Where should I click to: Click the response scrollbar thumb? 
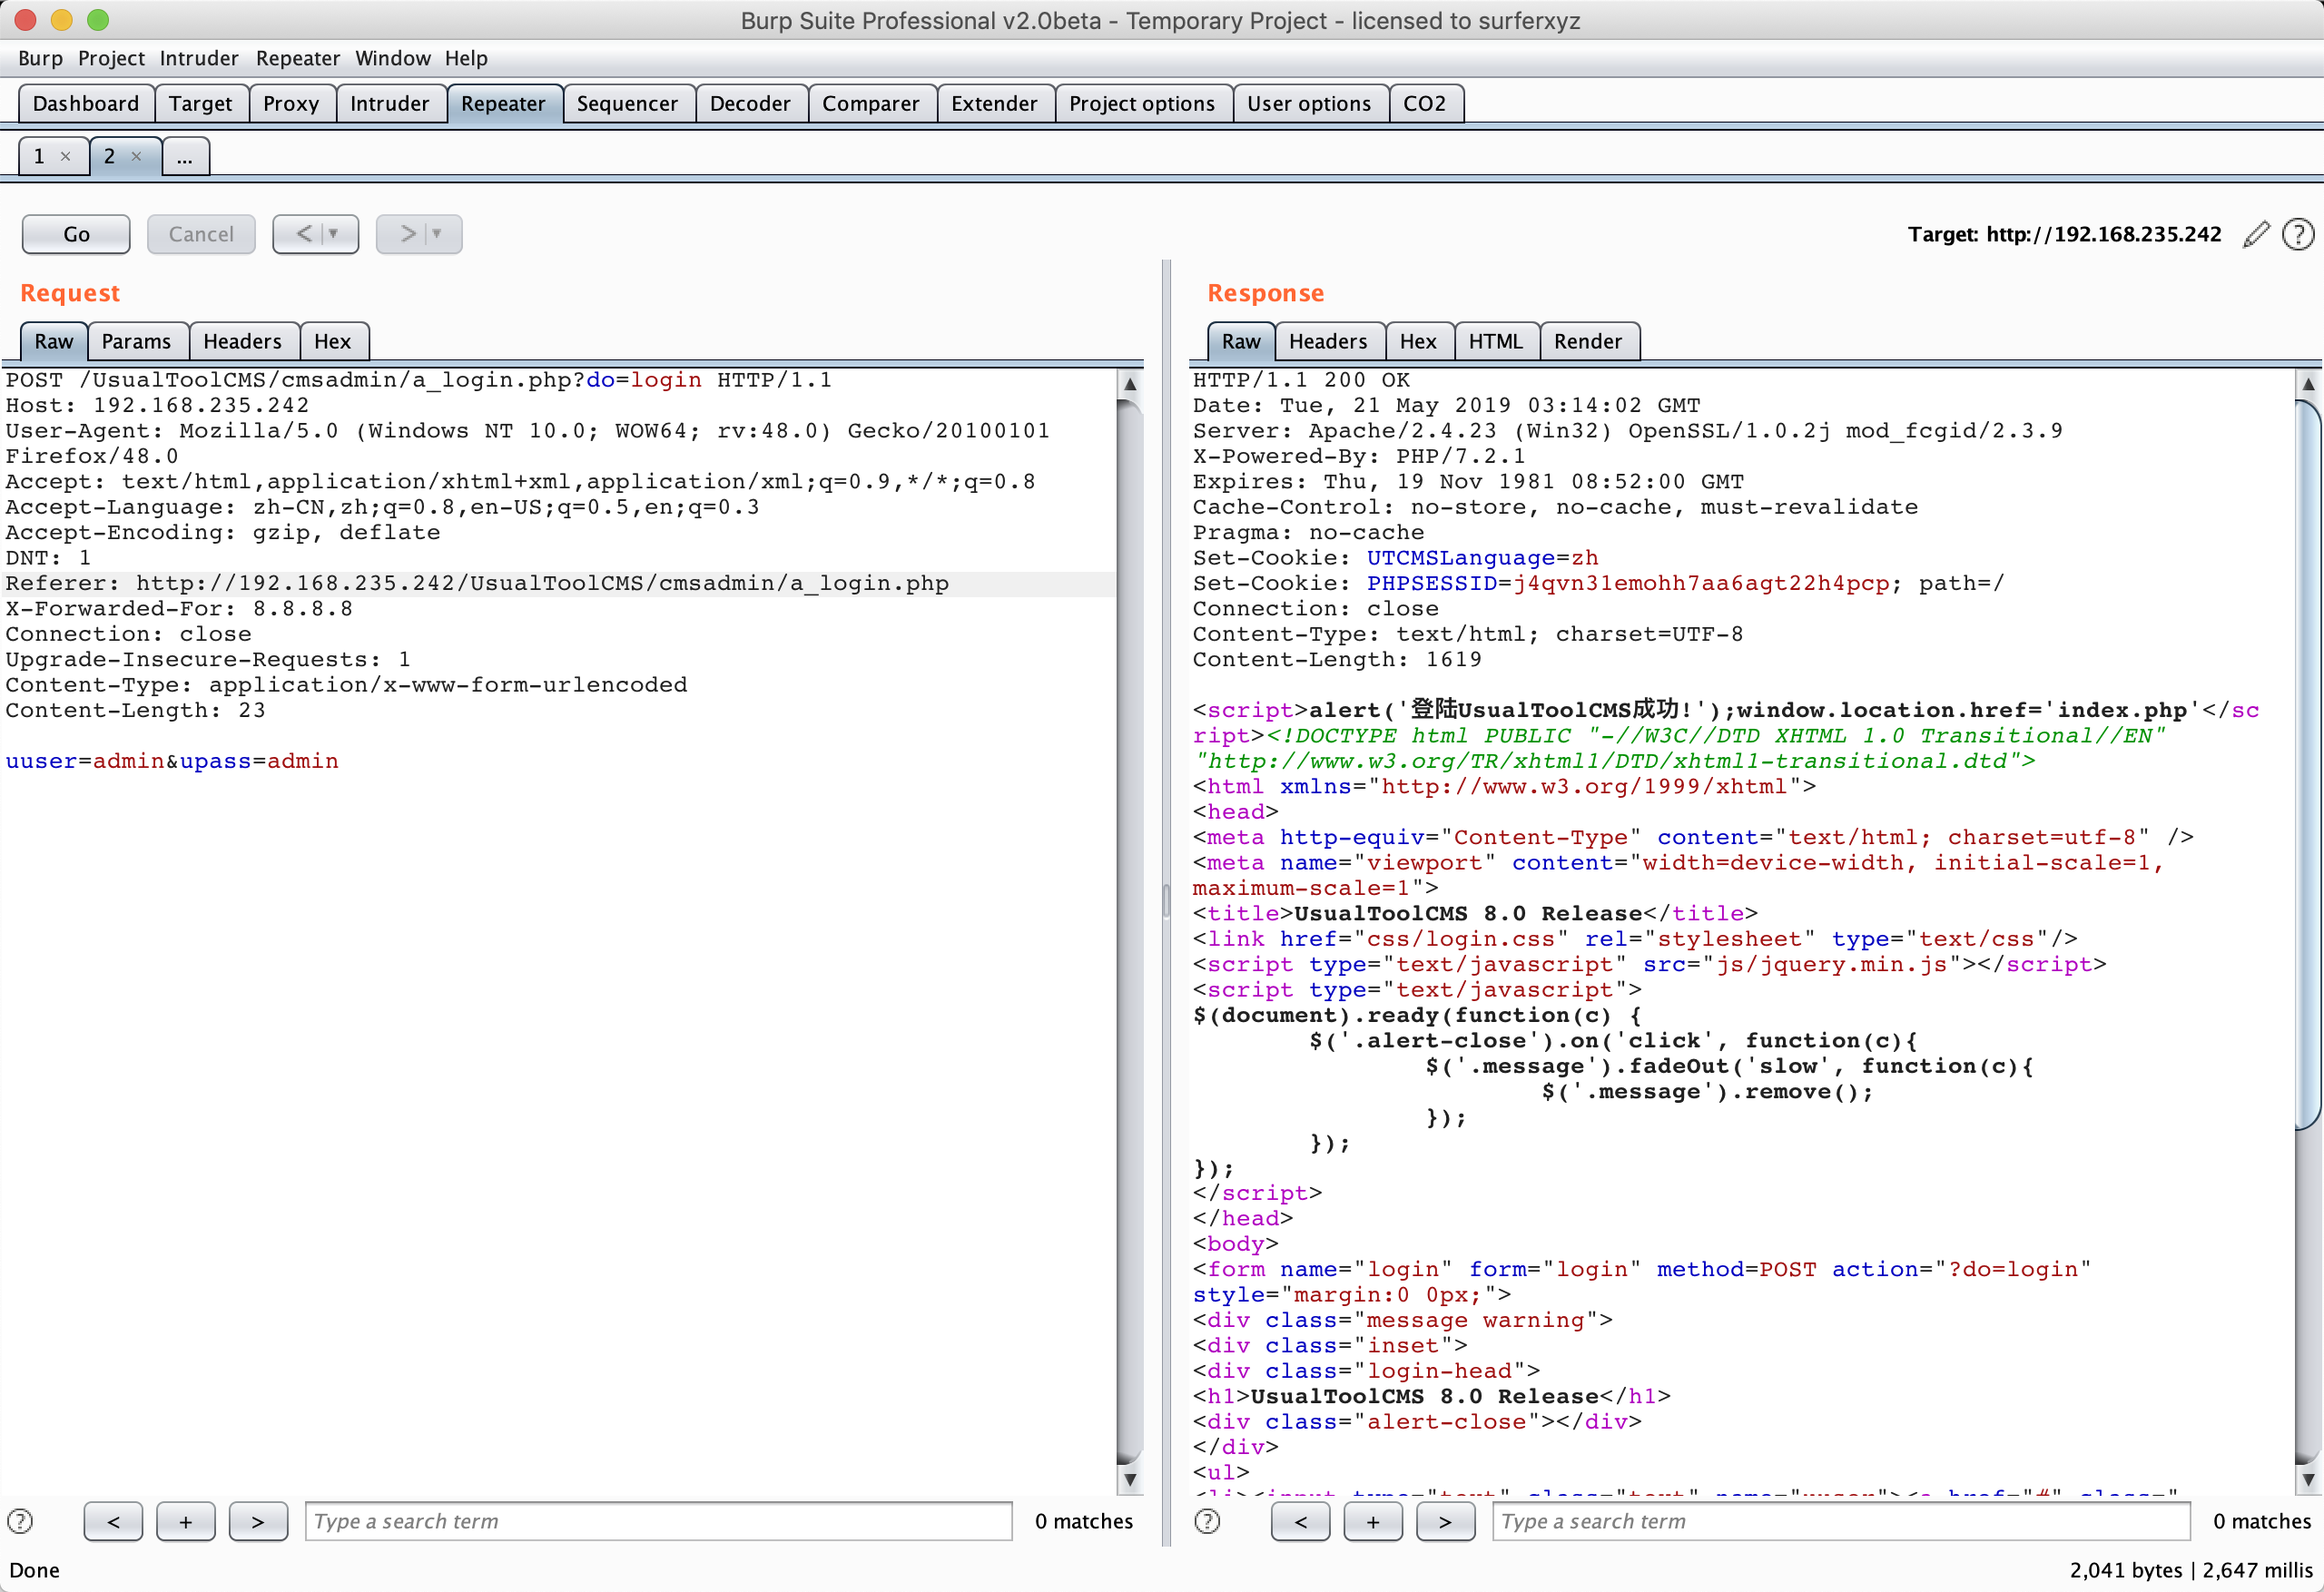(x=2308, y=765)
